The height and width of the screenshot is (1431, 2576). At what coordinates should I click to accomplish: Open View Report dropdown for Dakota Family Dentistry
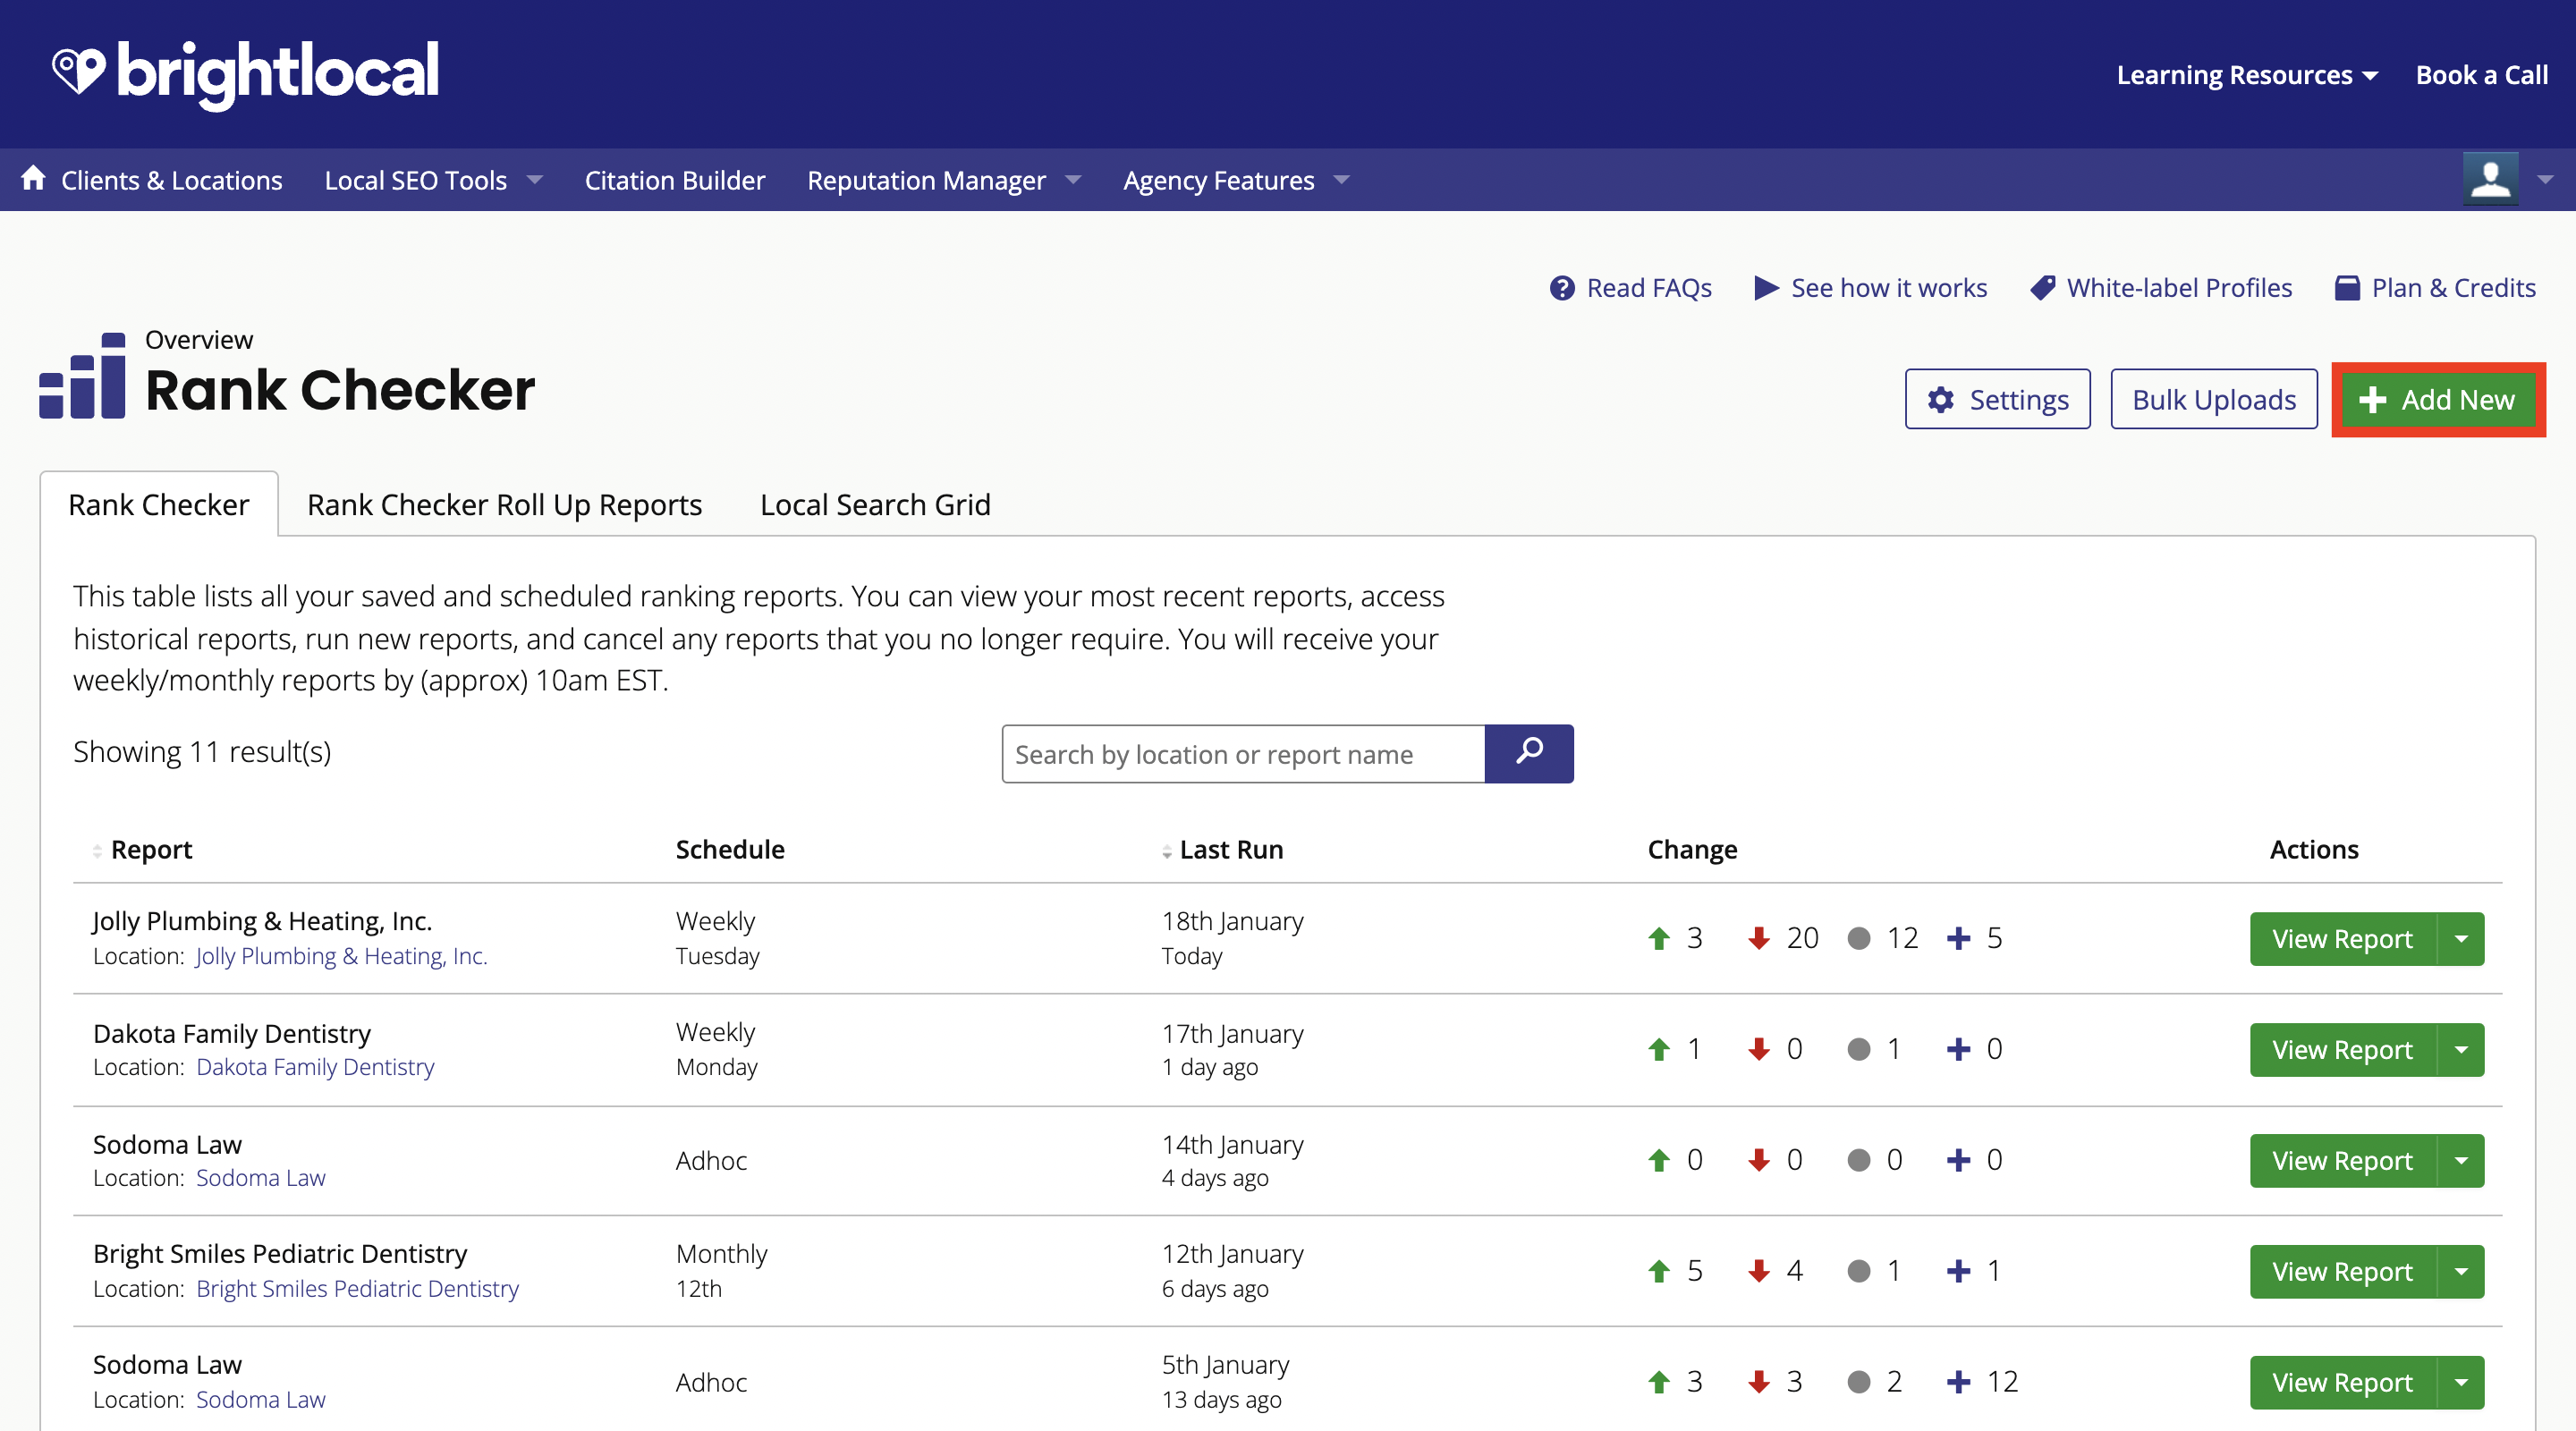tap(2461, 1050)
